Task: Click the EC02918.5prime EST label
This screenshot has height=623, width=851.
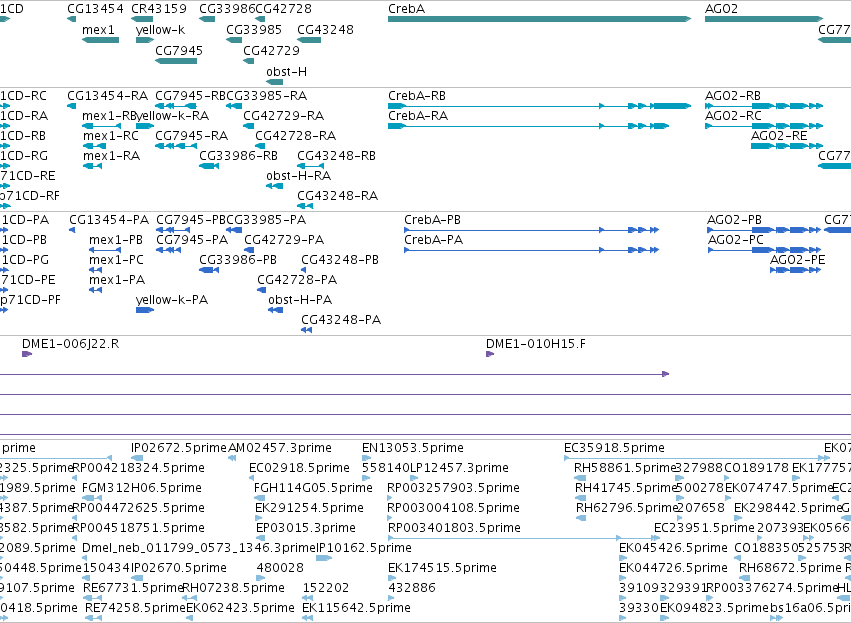Action: pos(299,468)
